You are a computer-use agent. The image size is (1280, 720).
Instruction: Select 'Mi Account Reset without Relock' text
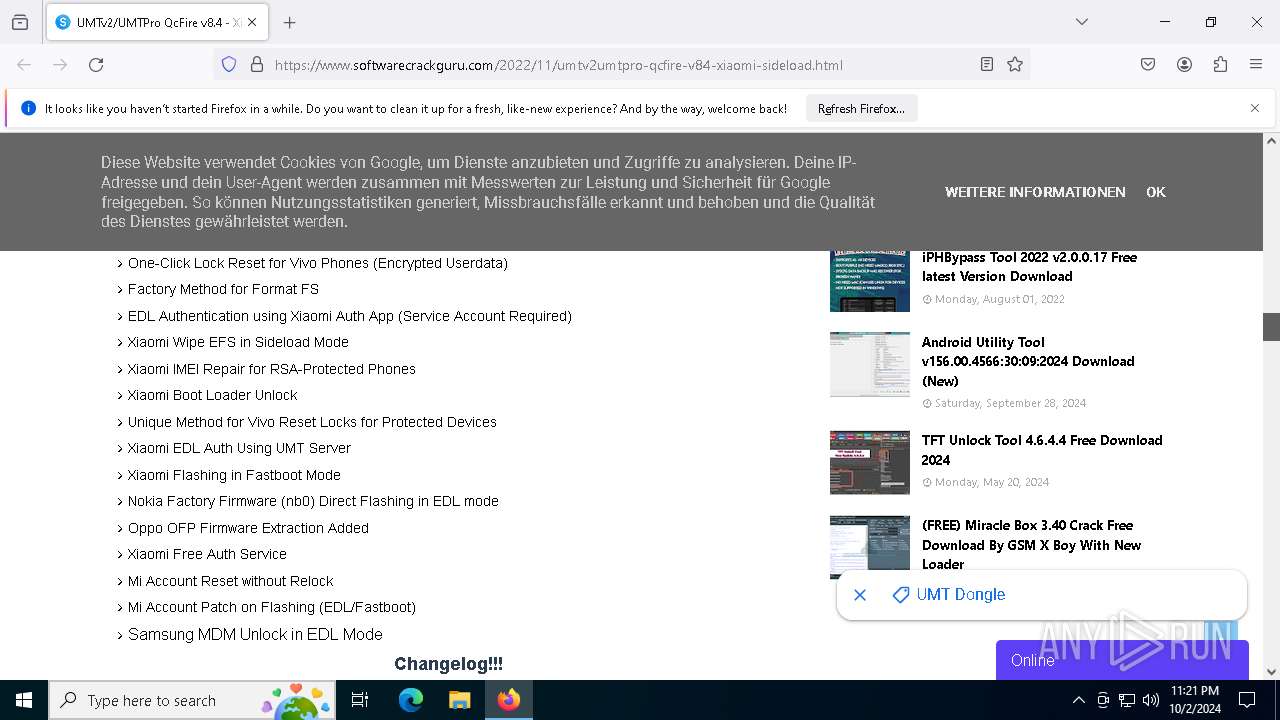pyautogui.click(x=231, y=581)
